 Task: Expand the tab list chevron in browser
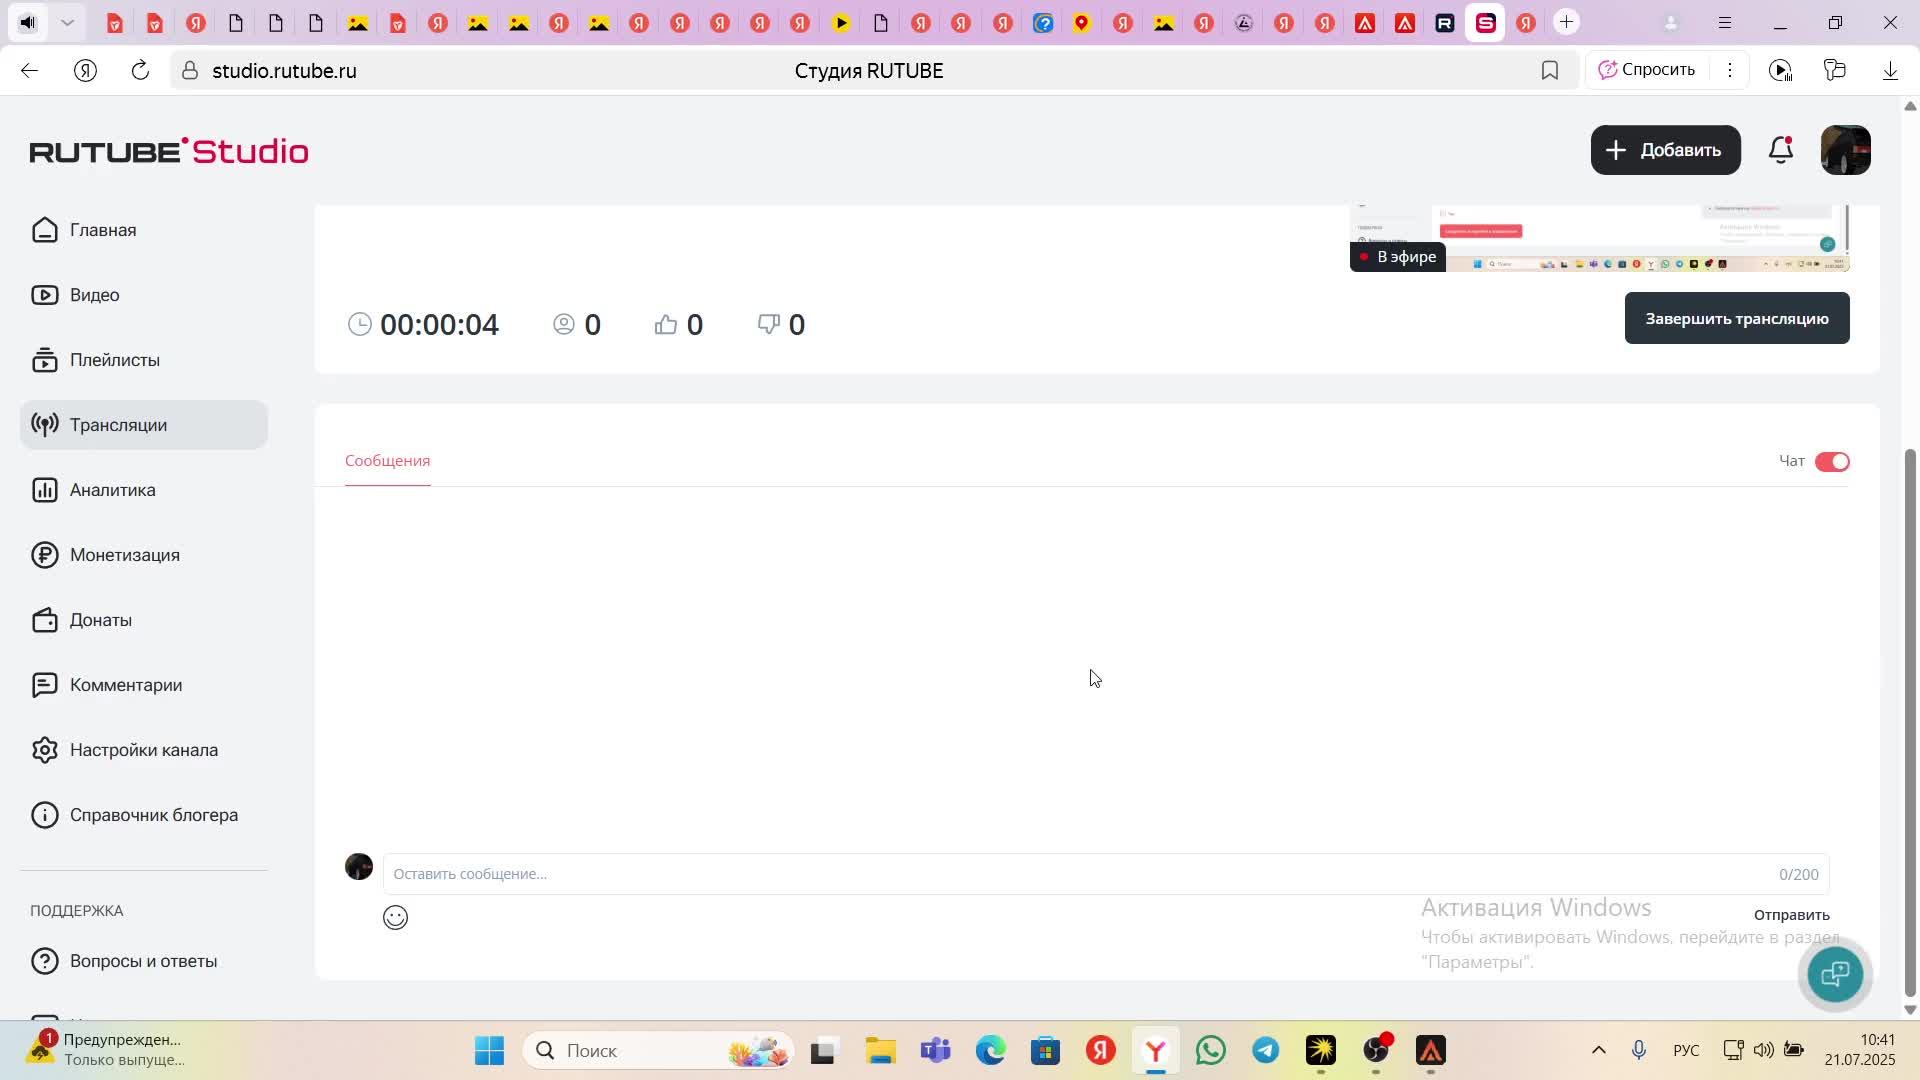pyautogui.click(x=67, y=22)
